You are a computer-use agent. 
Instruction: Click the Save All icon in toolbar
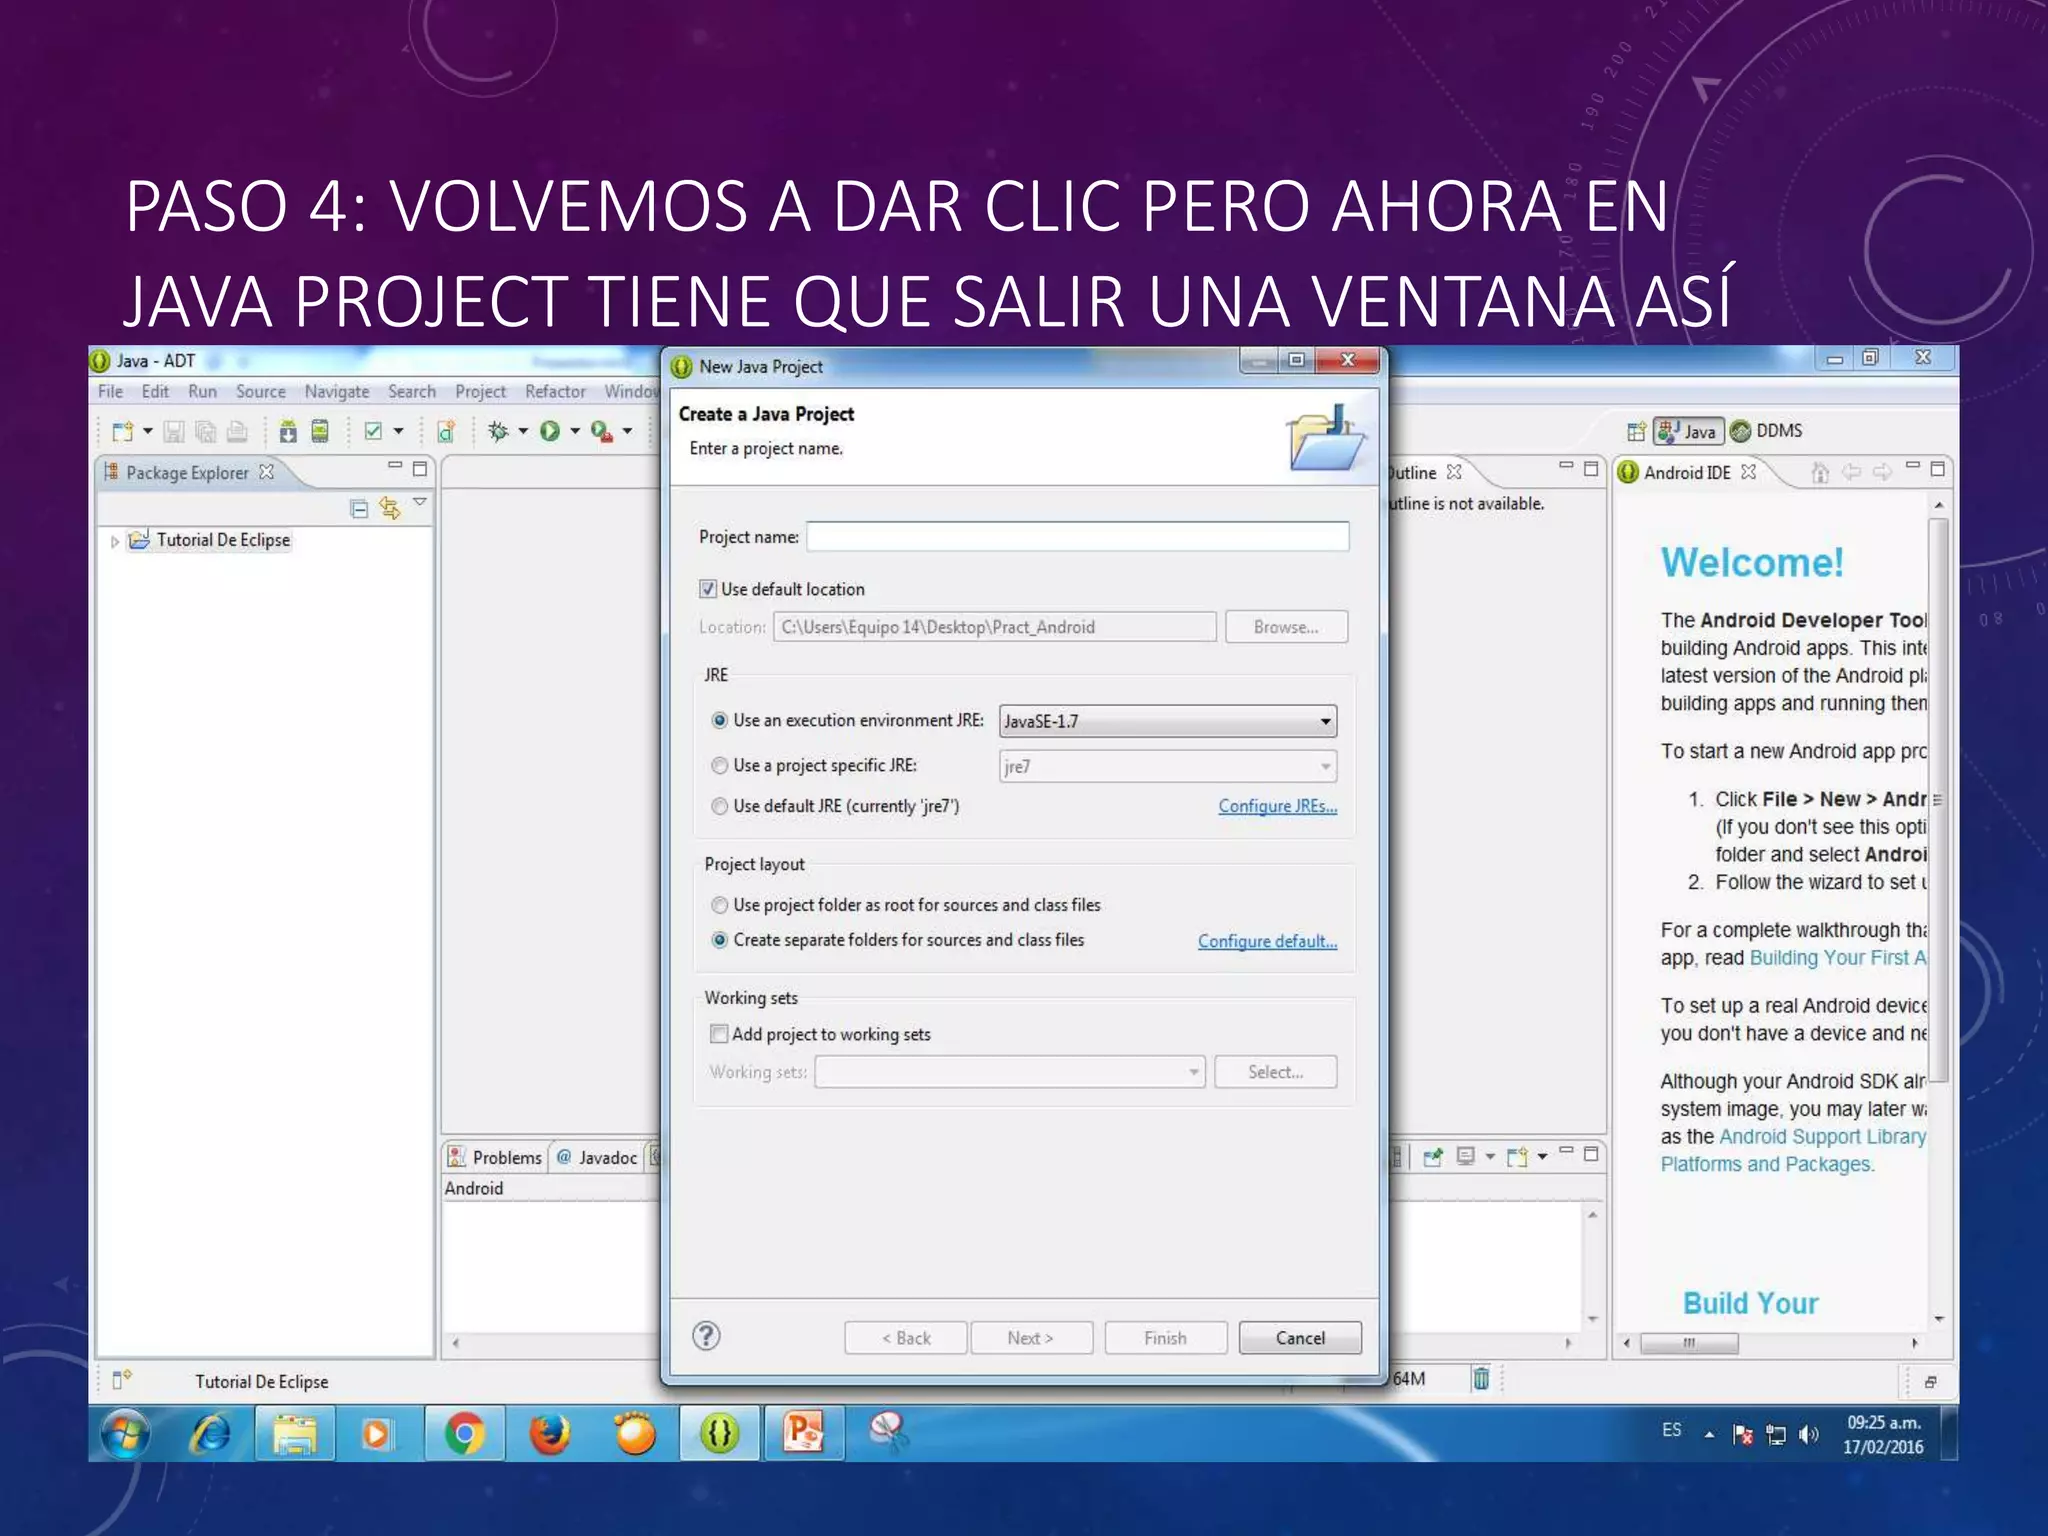pos(206,431)
